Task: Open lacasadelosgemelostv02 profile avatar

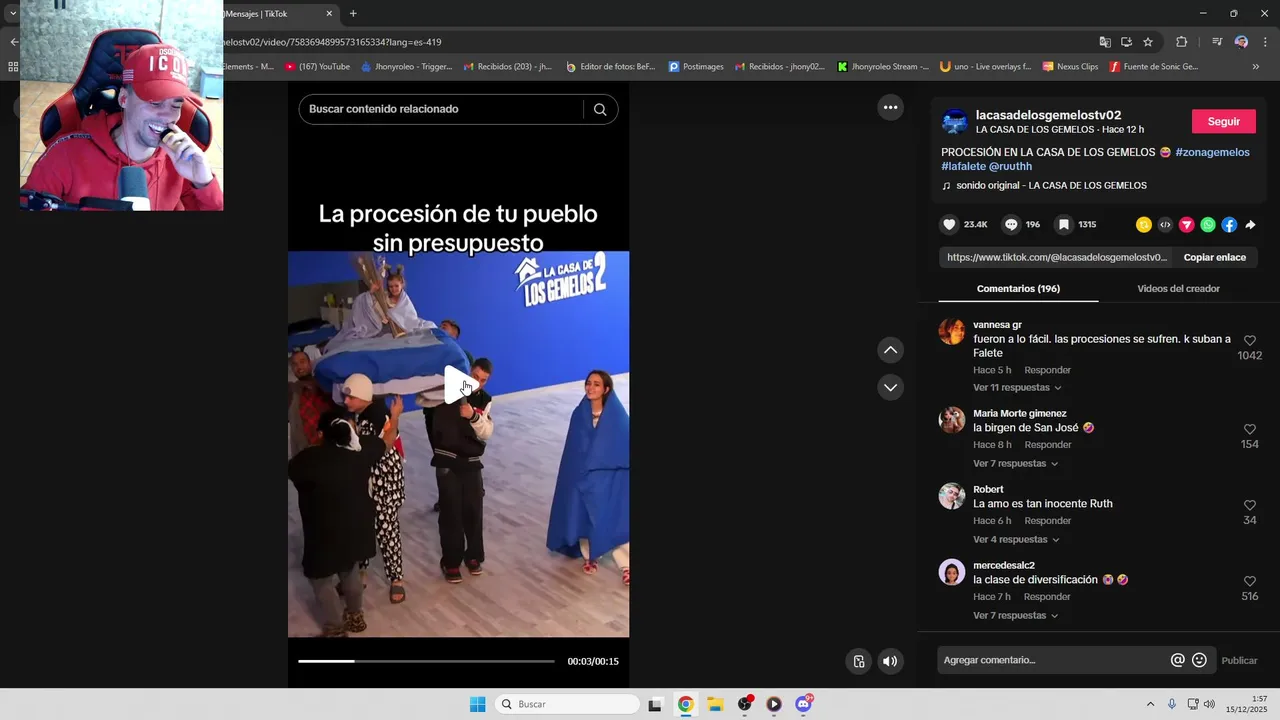Action: point(954,122)
